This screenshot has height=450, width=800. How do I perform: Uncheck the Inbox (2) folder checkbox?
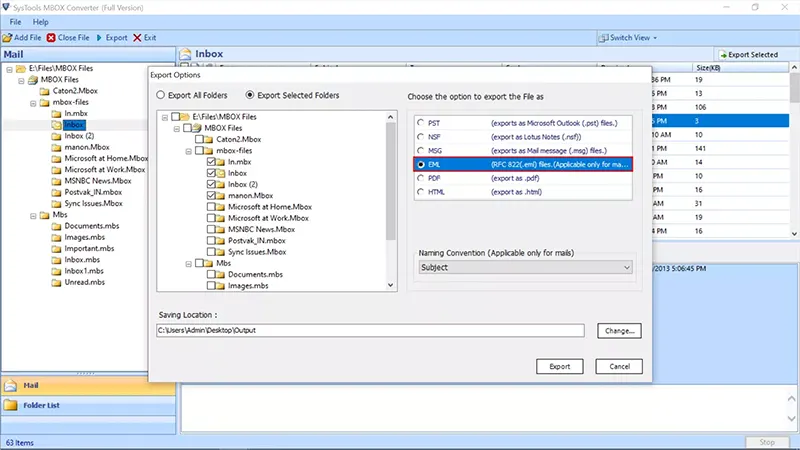point(211,184)
